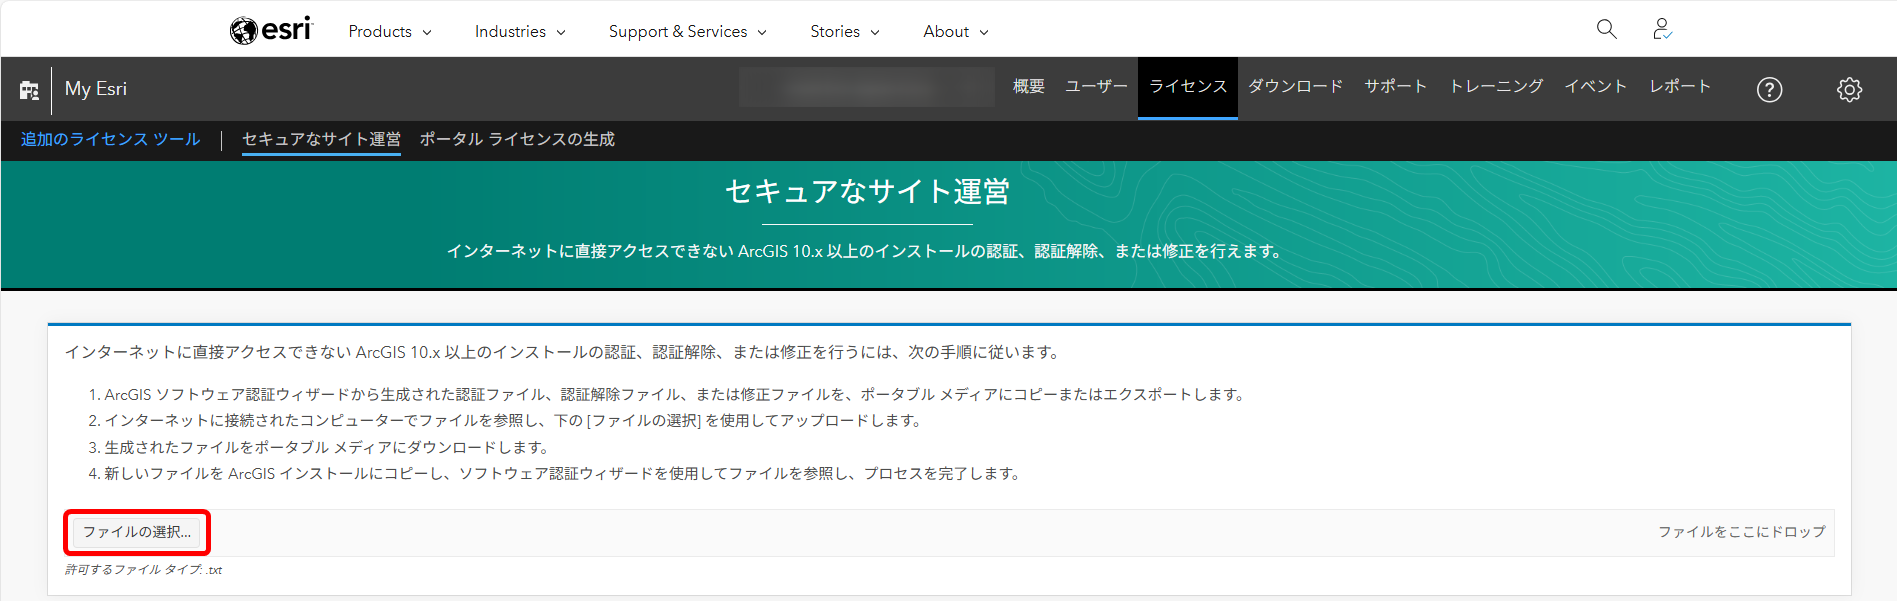Open the search magnifier icon
Viewport: 1897px width, 601px height.
click(x=1606, y=29)
